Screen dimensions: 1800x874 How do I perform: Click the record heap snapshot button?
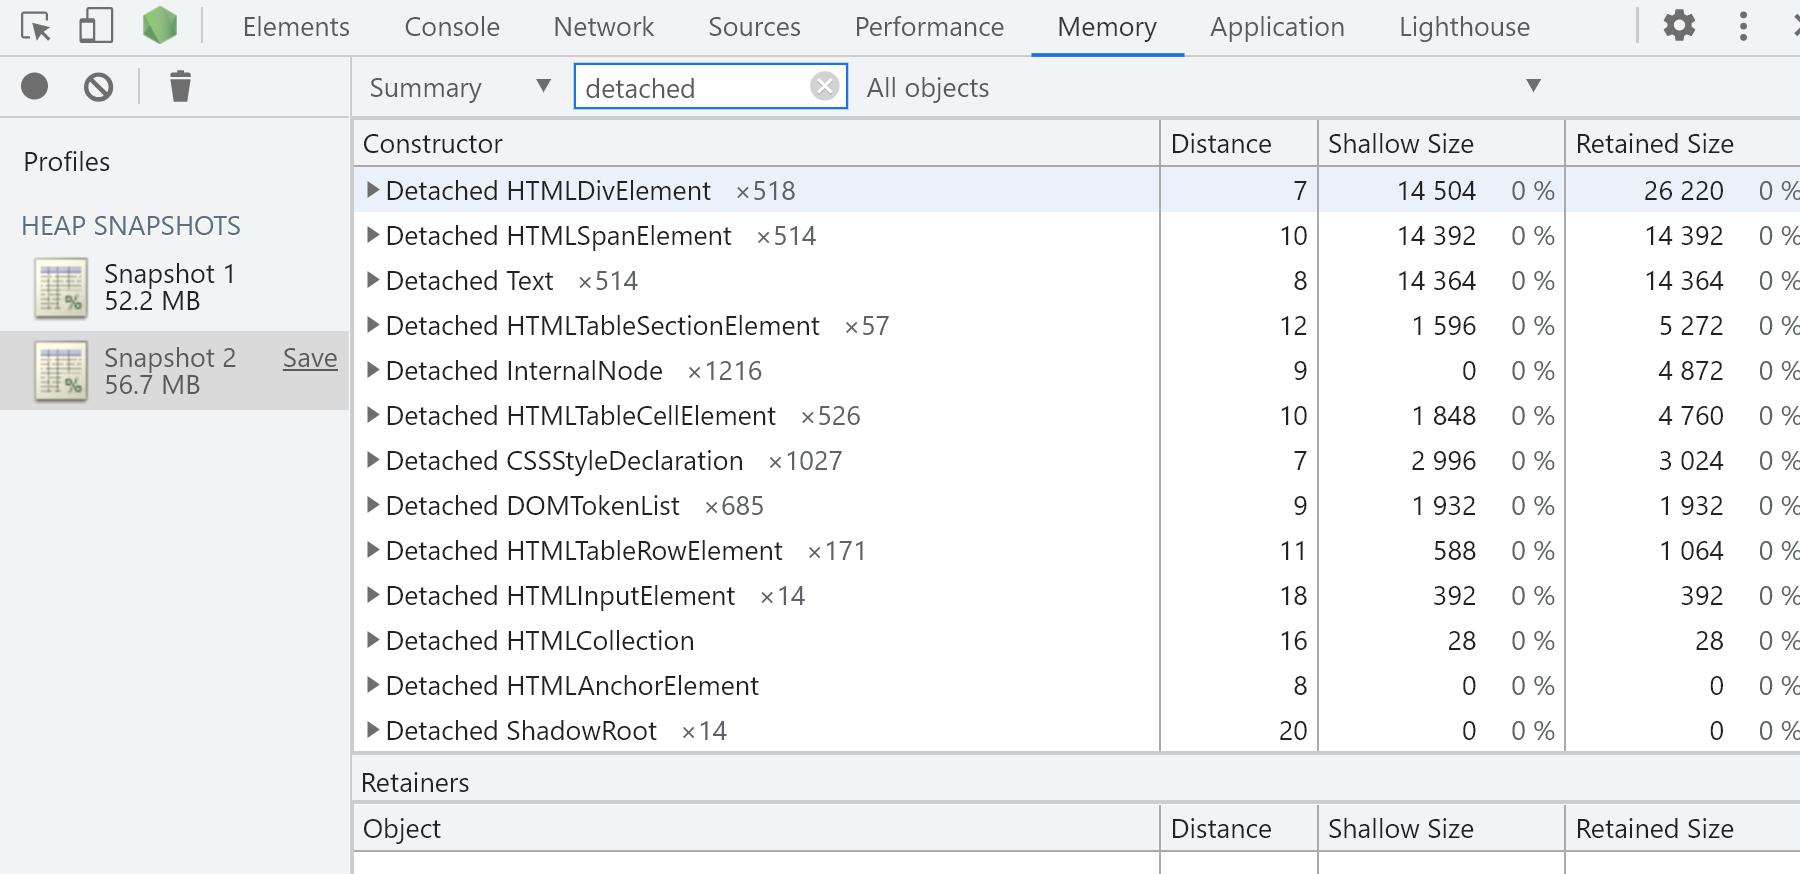point(35,87)
